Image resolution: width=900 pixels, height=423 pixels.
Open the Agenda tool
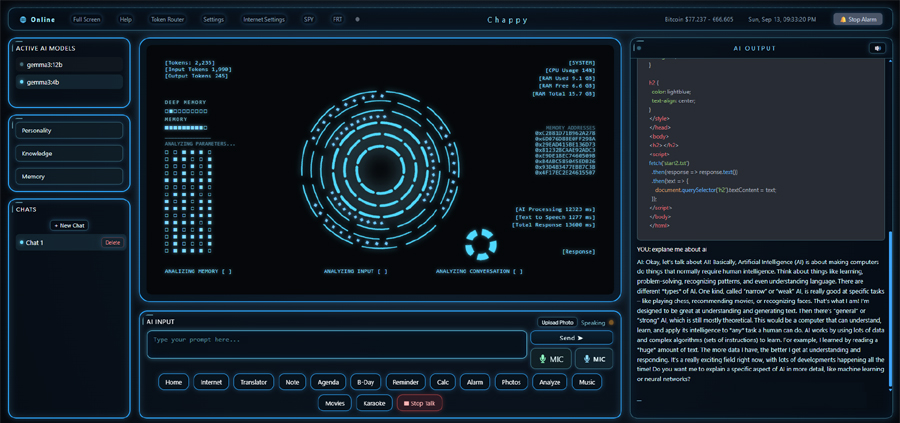pyautogui.click(x=328, y=382)
